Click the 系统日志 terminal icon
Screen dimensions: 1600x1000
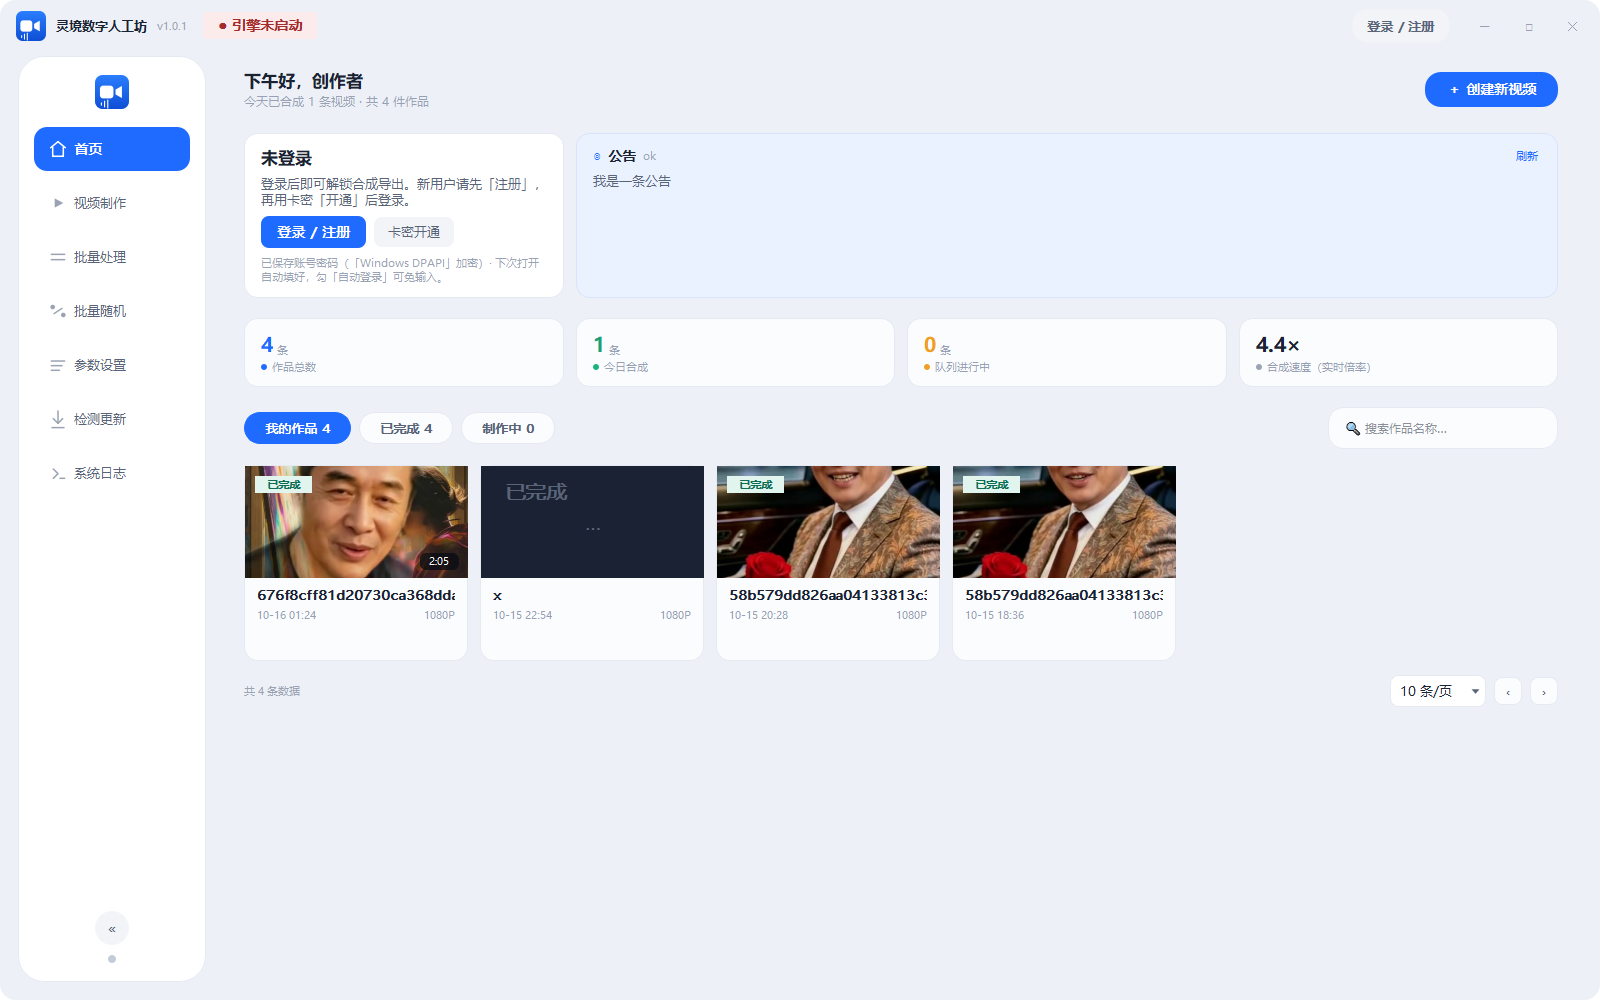point(58,473)
